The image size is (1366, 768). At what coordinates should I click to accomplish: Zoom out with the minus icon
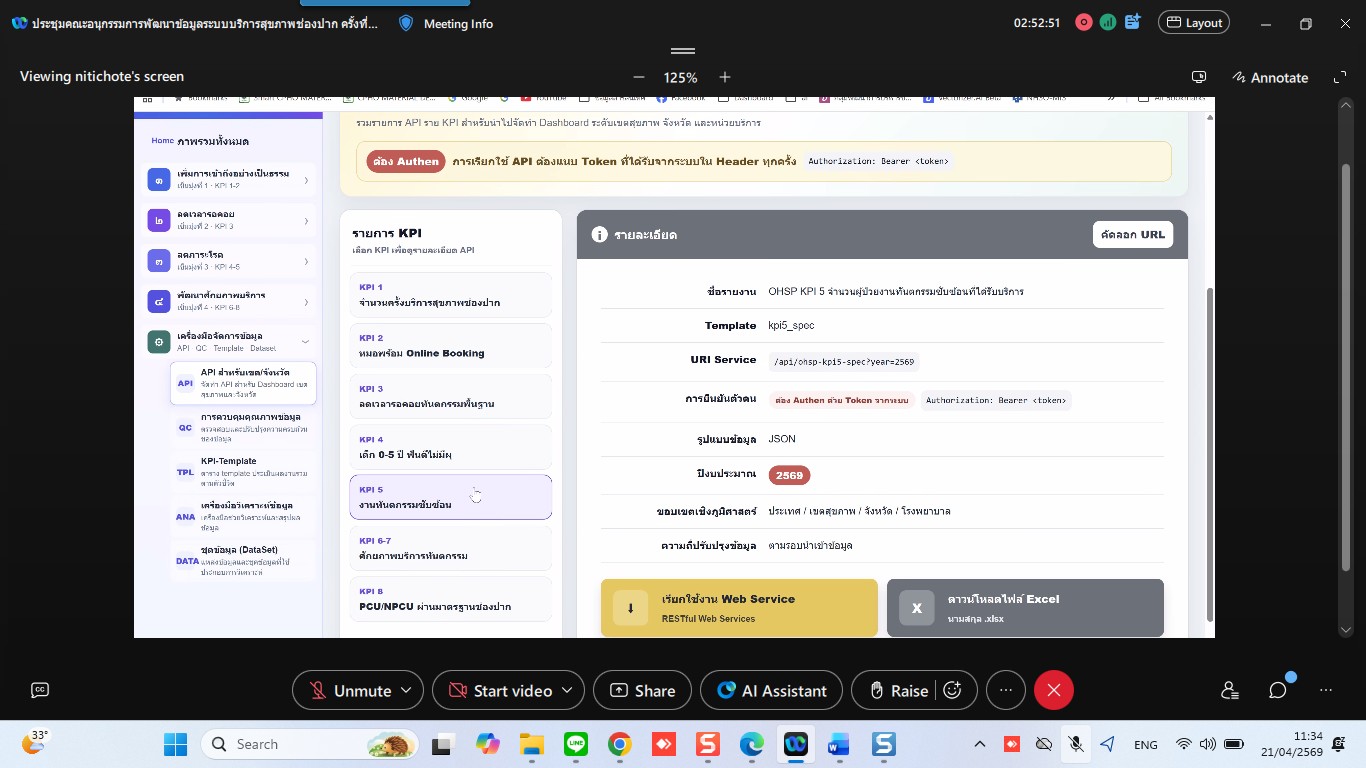639,77
